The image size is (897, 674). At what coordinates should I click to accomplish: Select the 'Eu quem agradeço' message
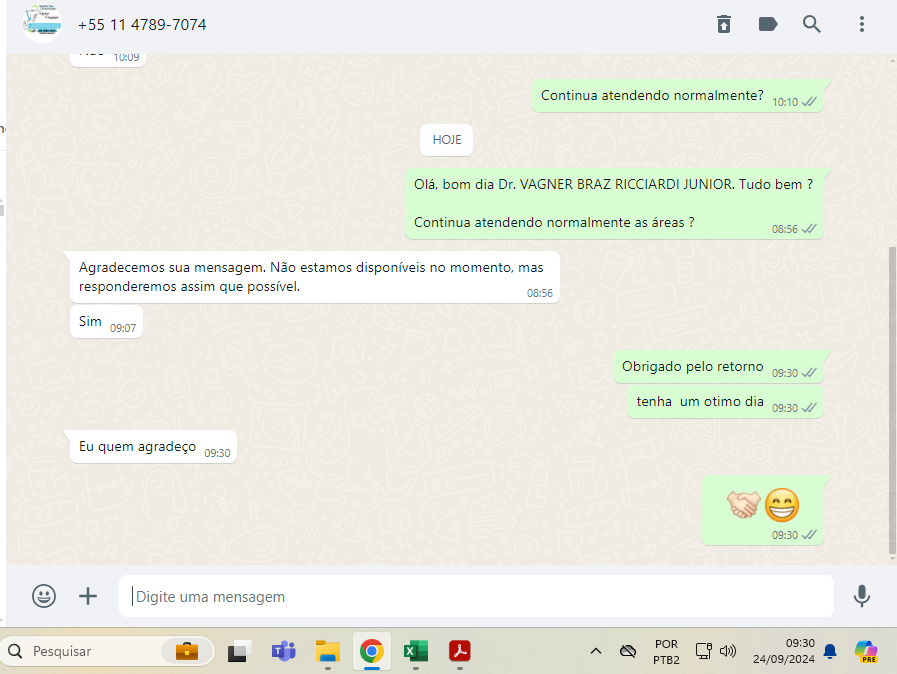tap(153, 446)
